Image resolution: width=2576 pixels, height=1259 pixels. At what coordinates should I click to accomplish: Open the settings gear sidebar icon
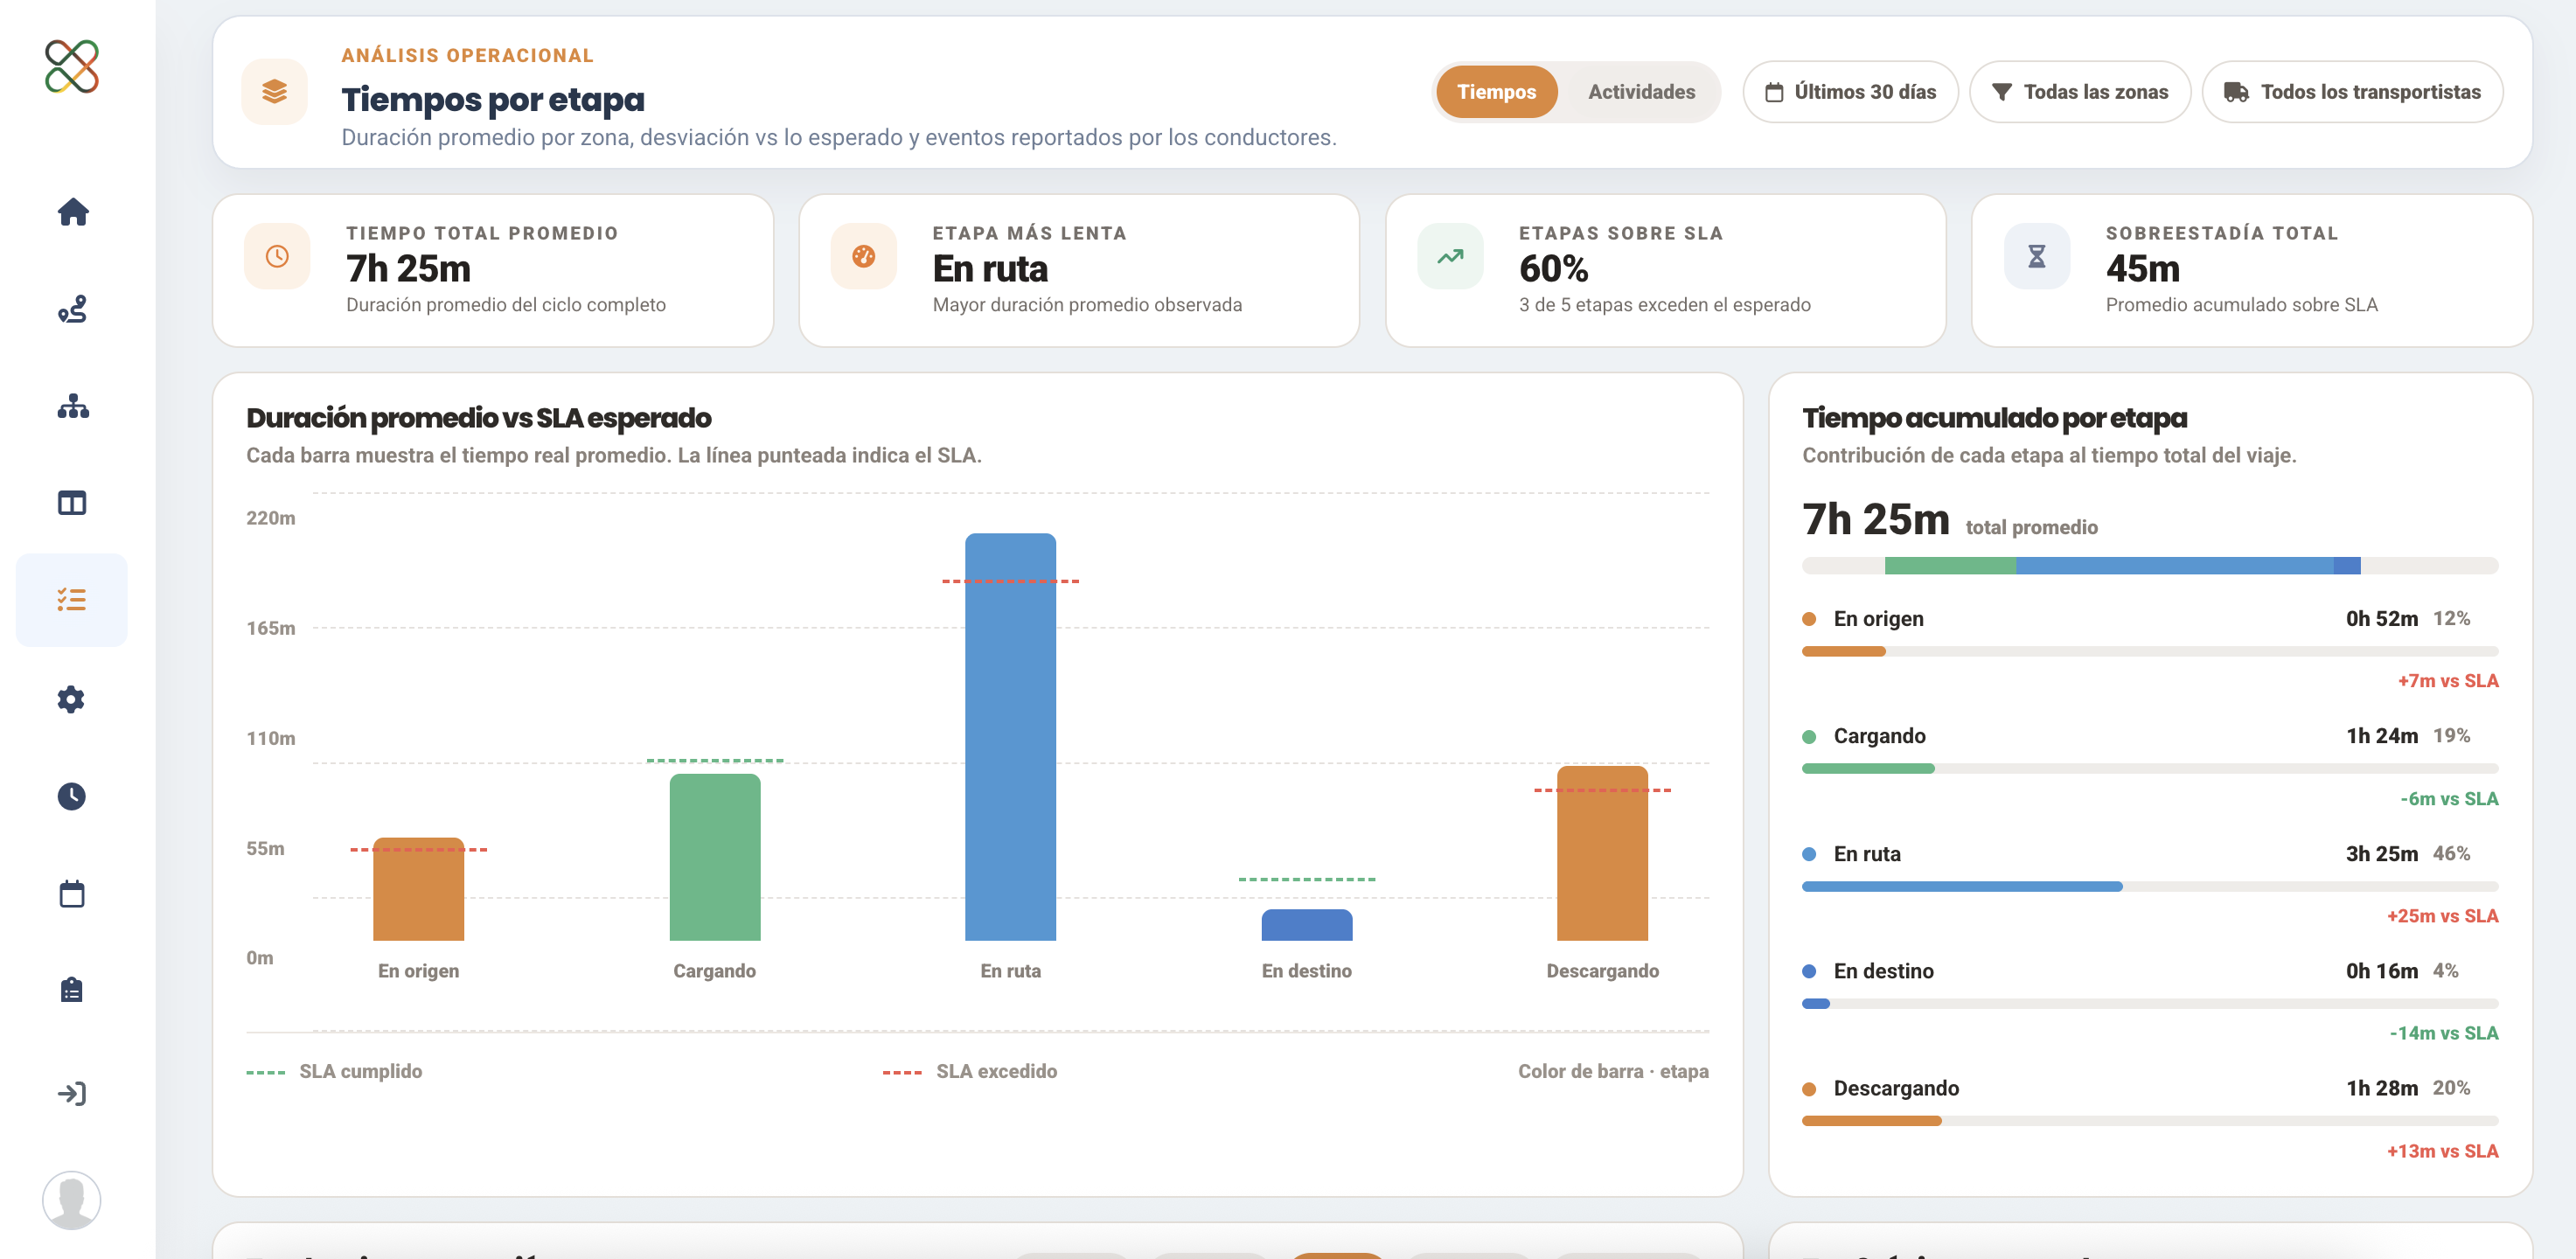pos(71,699)
